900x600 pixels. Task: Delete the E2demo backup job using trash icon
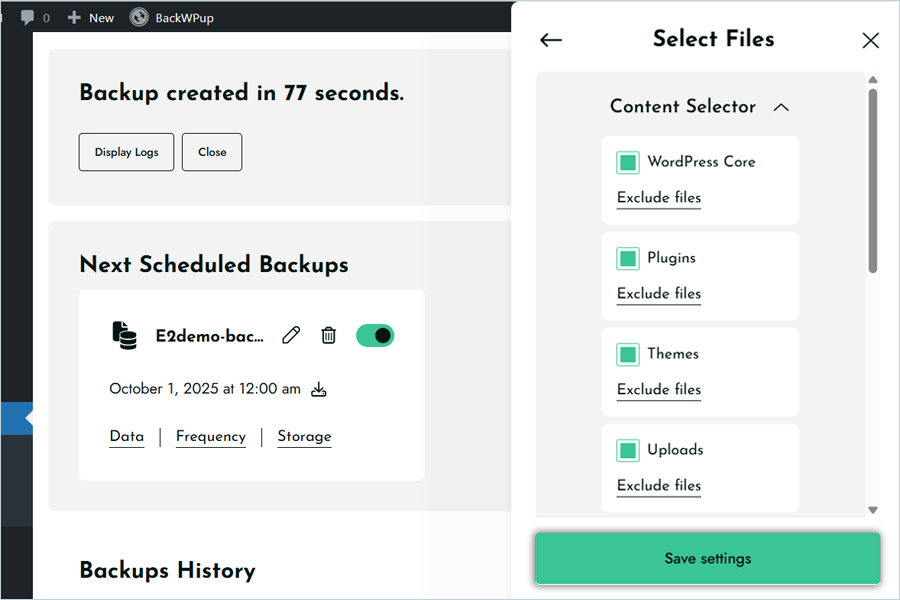tap(328, 336)
